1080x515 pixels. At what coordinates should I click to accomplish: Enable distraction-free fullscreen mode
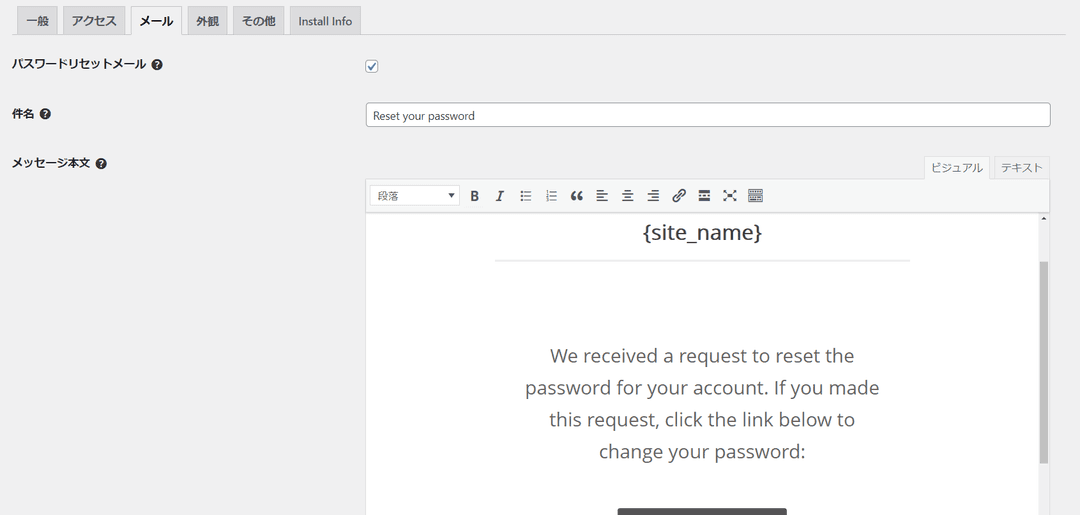coord(729,196)
